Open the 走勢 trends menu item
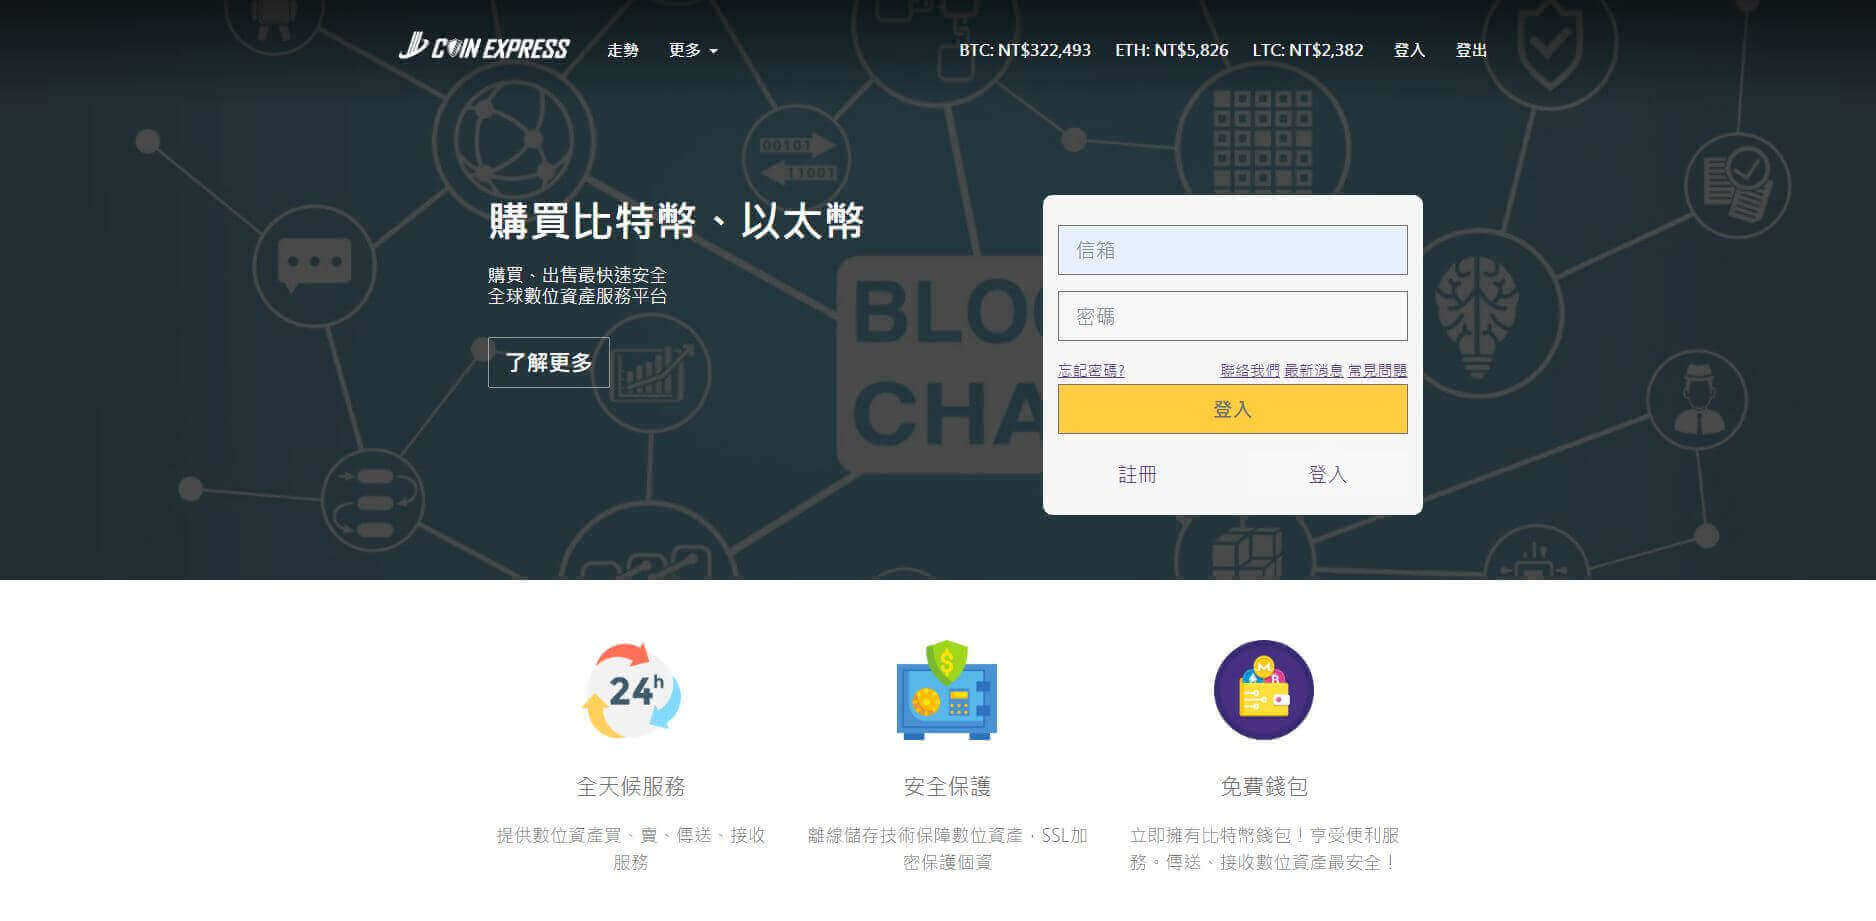 click(622, 50)
